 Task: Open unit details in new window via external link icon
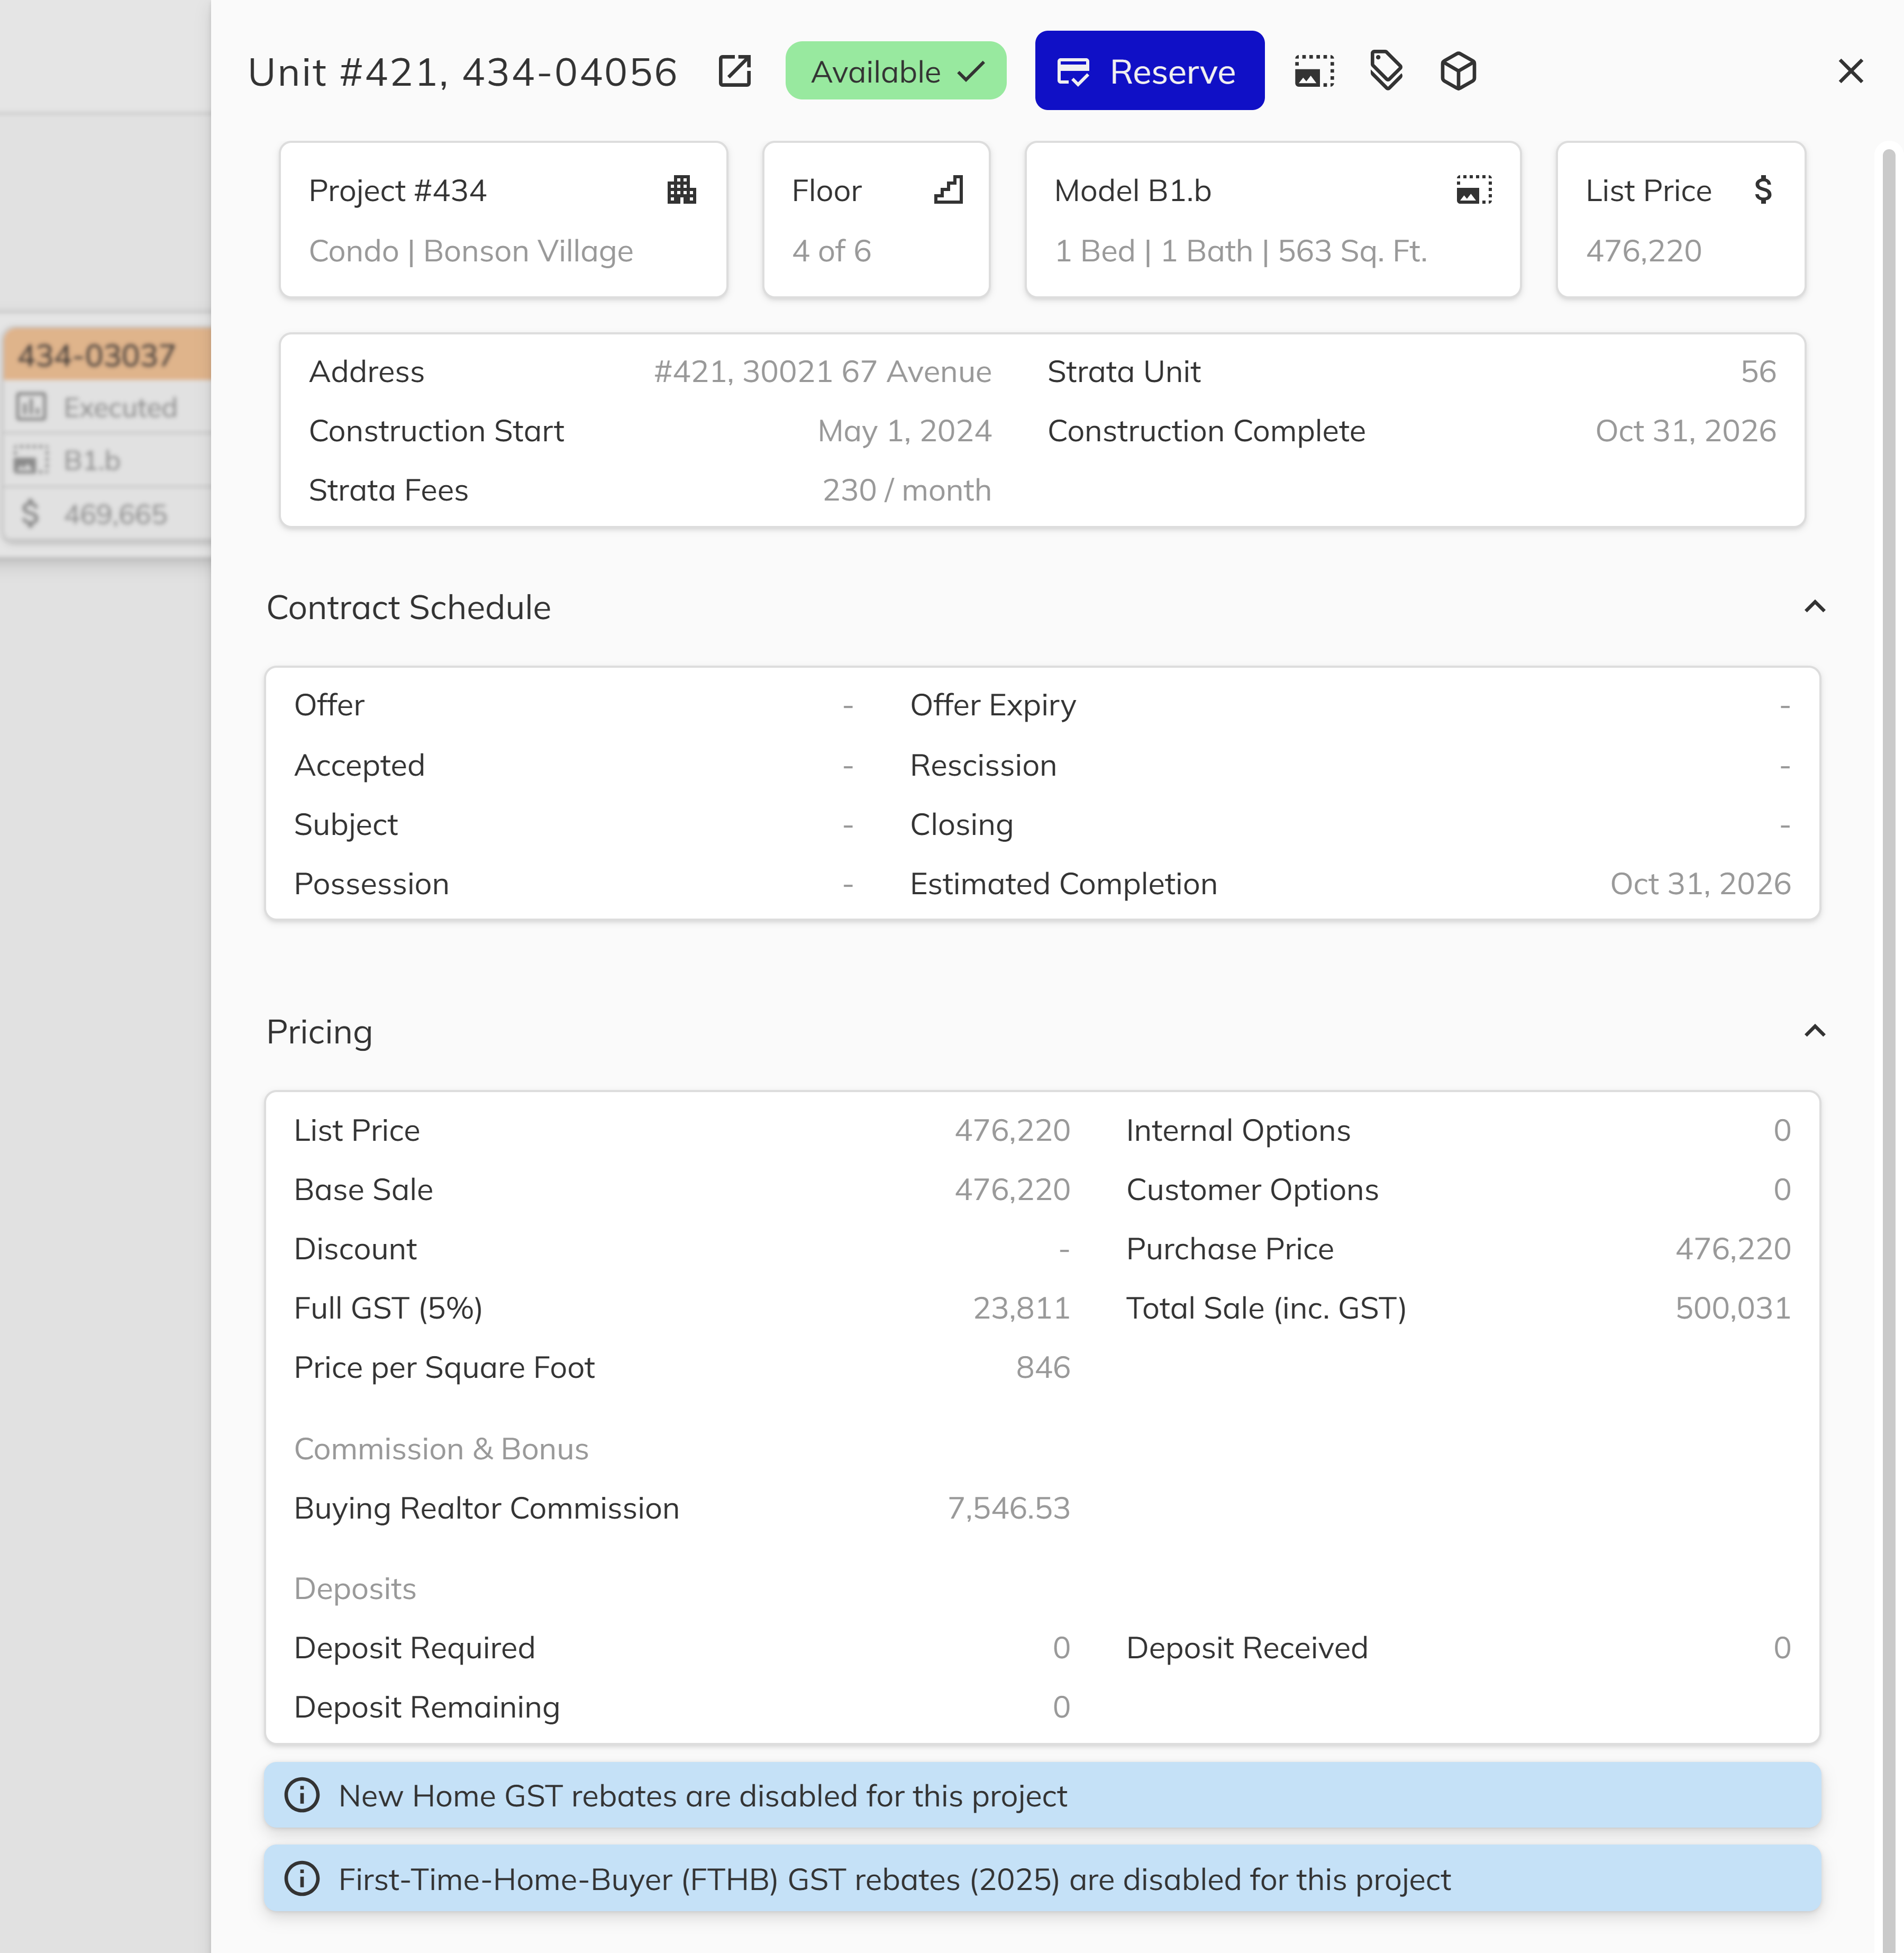(x=735, y=71)
